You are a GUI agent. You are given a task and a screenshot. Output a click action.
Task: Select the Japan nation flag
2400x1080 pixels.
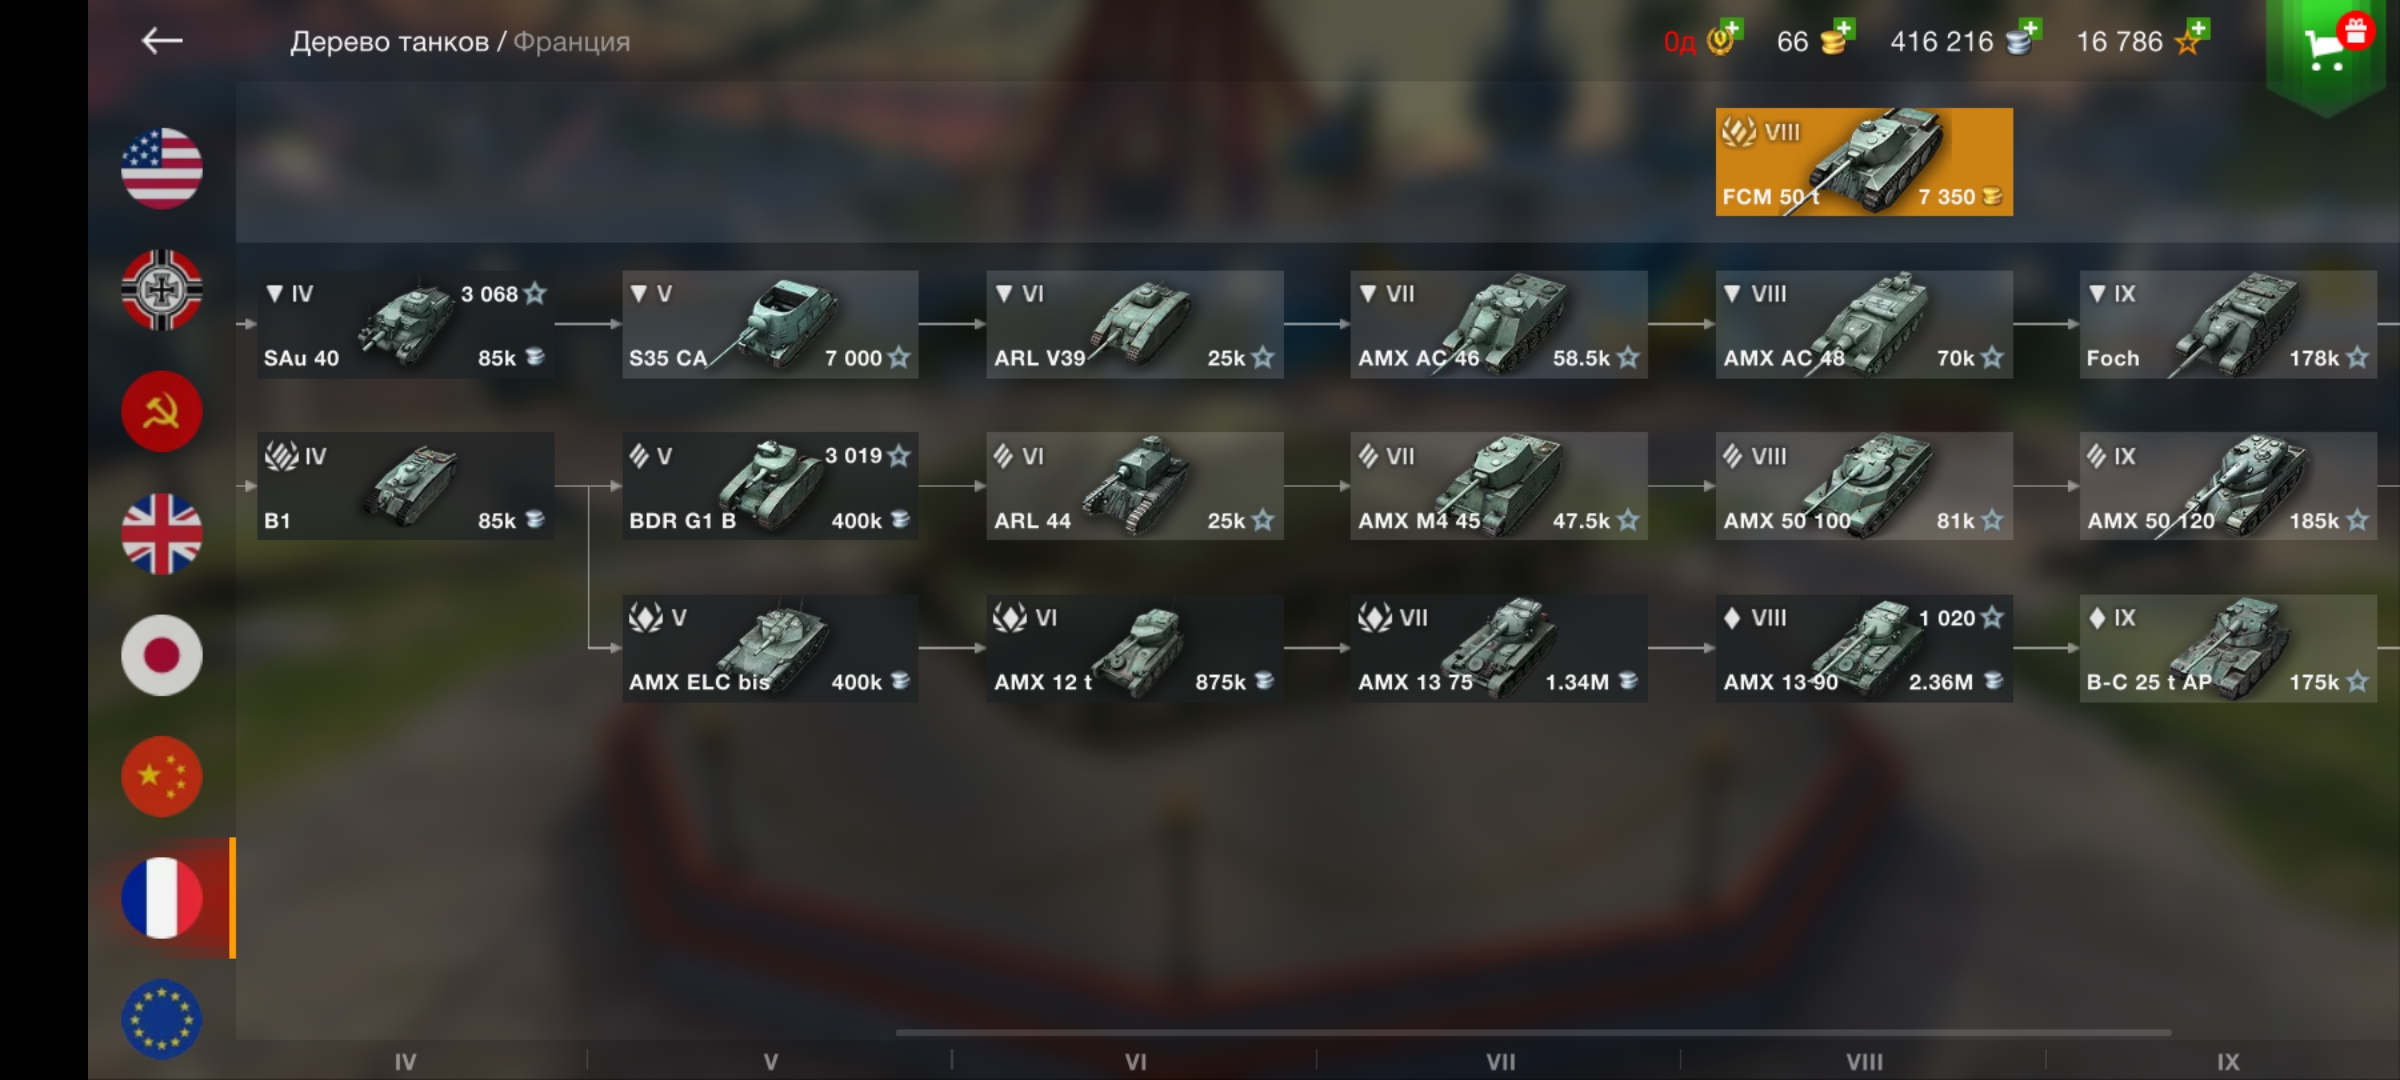(x=162, y=655)
